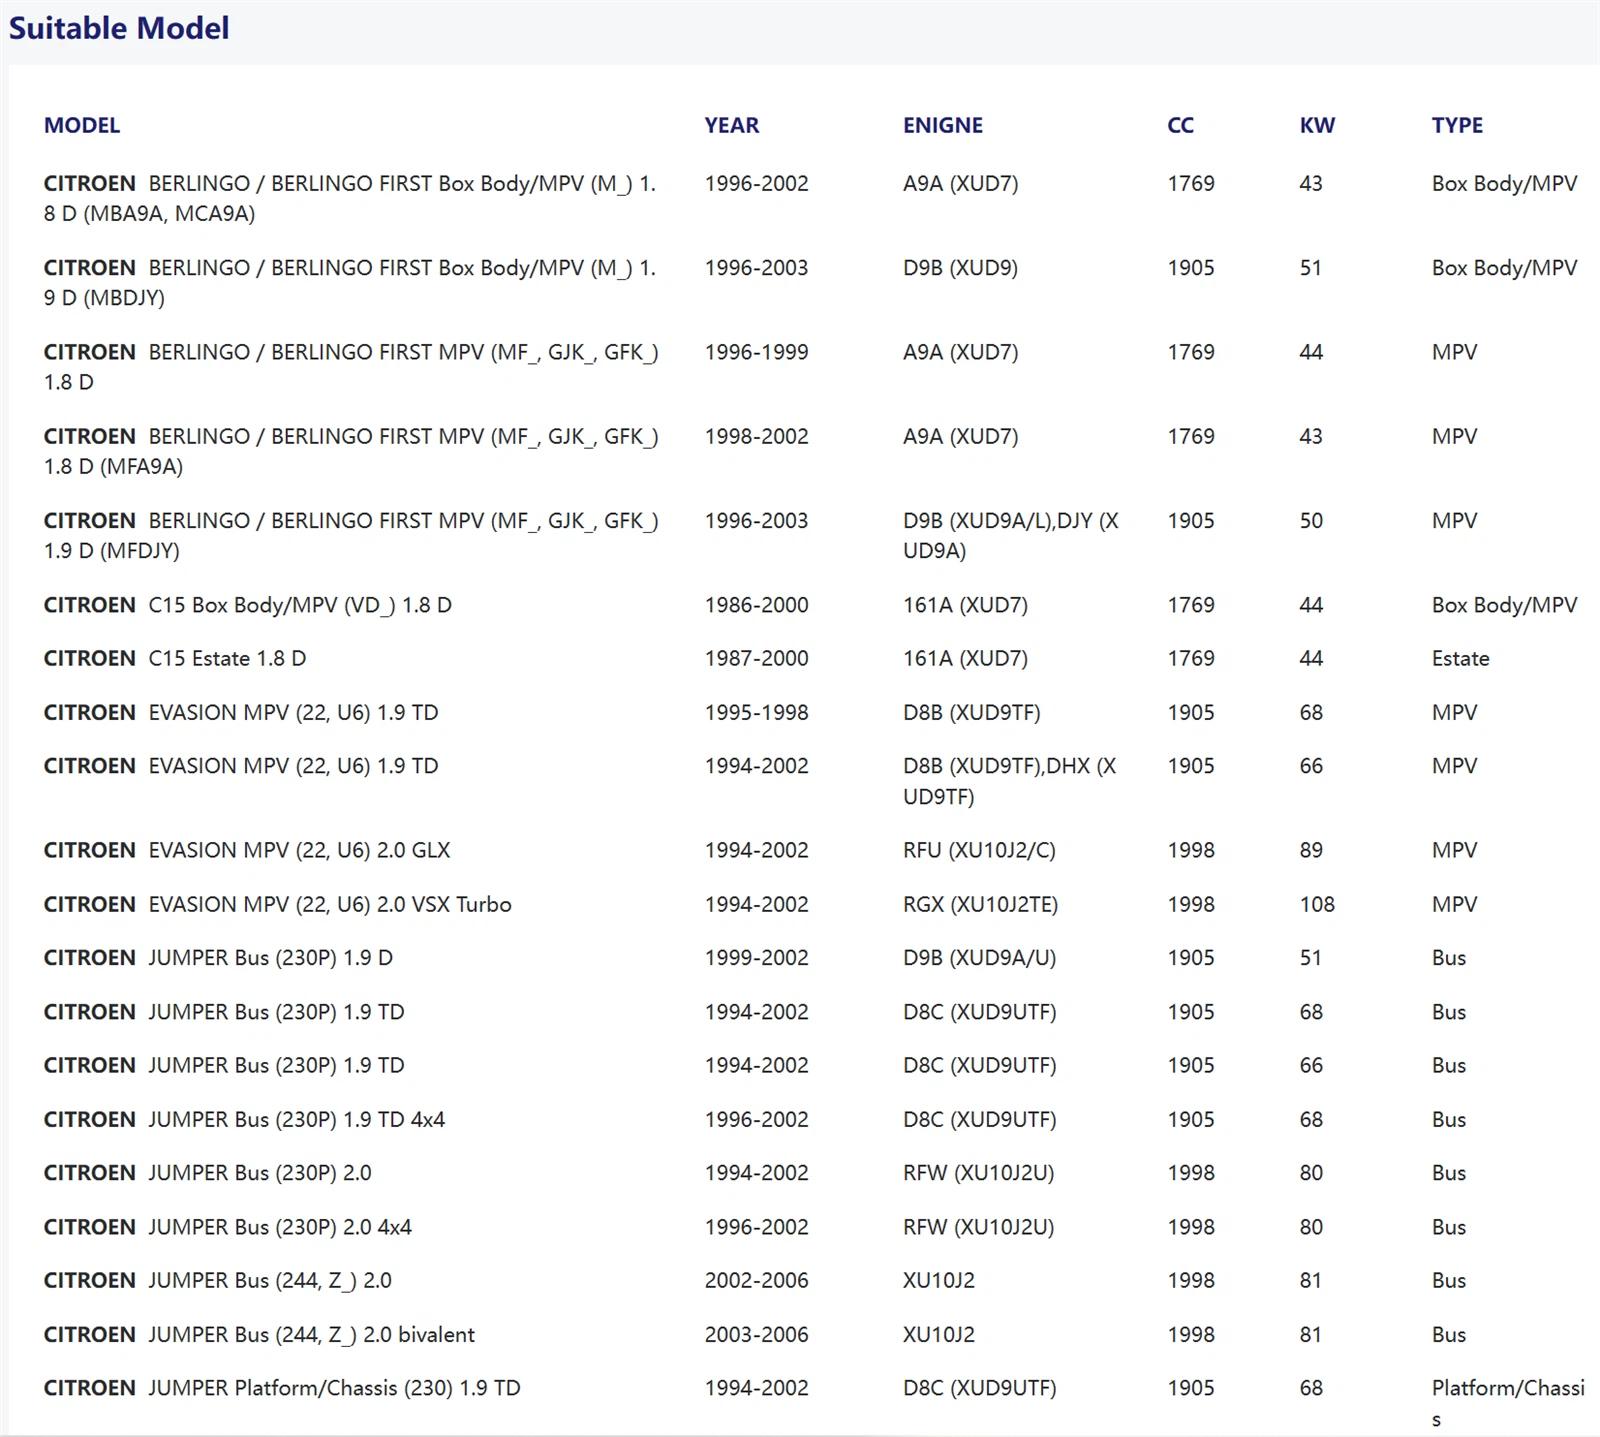Click EVASION MPV 2.0 GLX model
The height and width of the screenshot is (1437, 1600).
point(247,850)
